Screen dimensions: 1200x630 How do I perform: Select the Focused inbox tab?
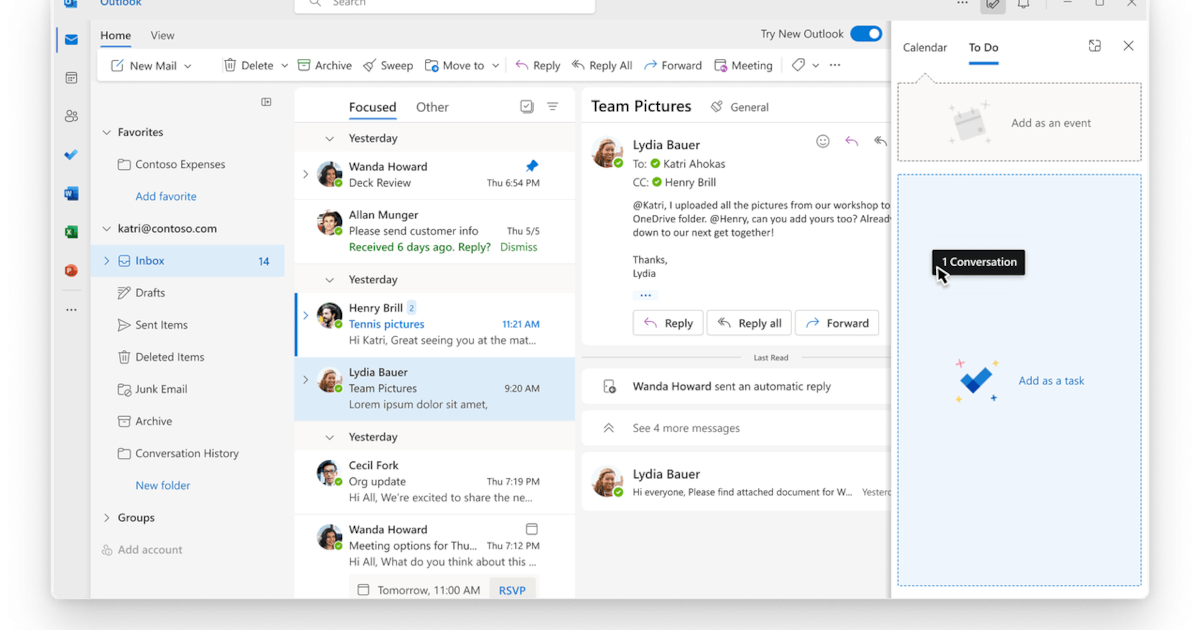tap(372, 107)
